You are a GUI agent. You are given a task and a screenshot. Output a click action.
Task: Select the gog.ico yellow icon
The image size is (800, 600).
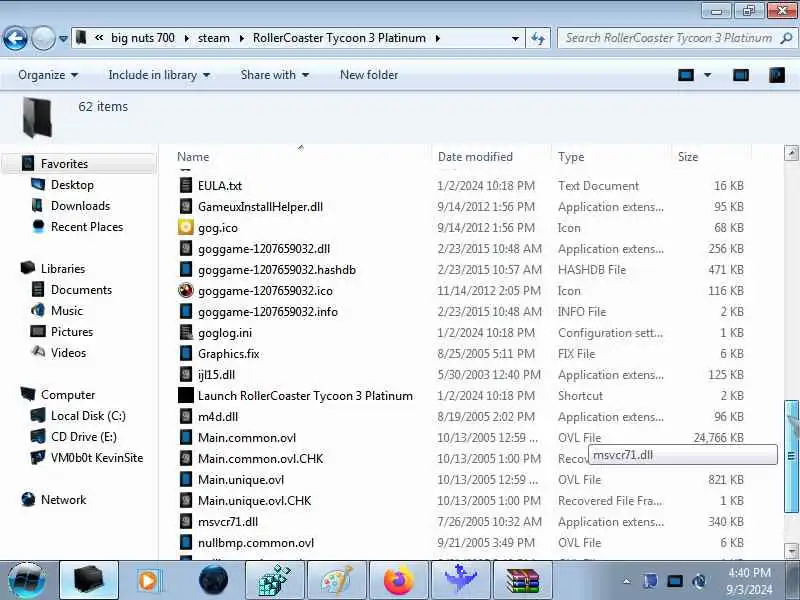pyautogui.click(x=186, y=227)
